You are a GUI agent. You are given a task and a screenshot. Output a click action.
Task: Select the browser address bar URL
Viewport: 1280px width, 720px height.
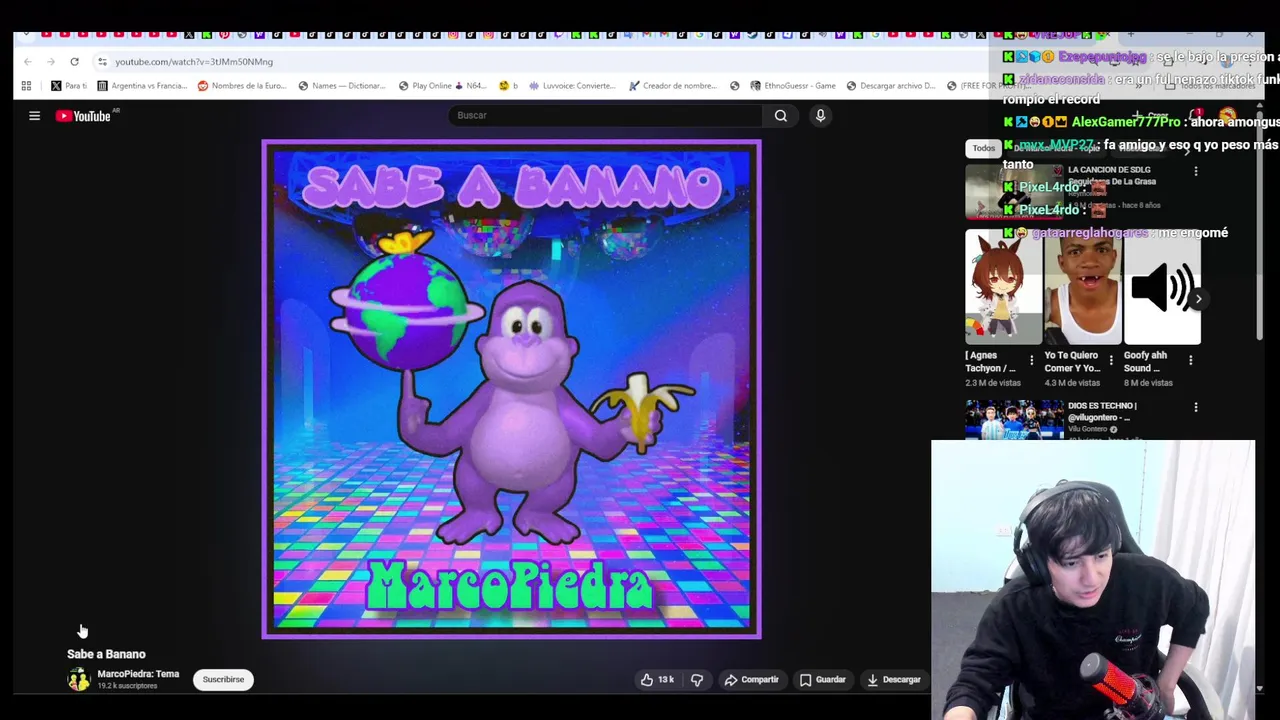pos(194,62)
